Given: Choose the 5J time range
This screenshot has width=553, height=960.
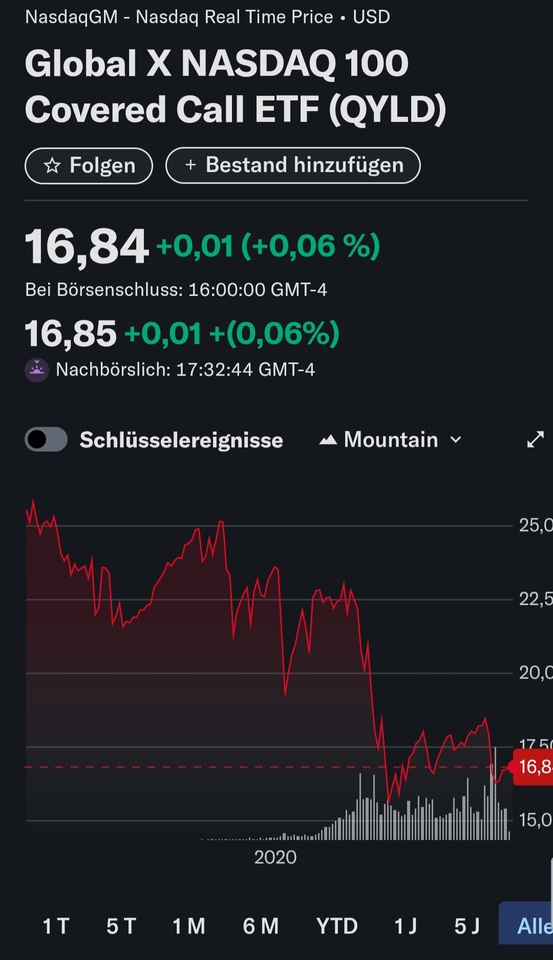Looking at the screenshot, I should [x=467, y=926].
